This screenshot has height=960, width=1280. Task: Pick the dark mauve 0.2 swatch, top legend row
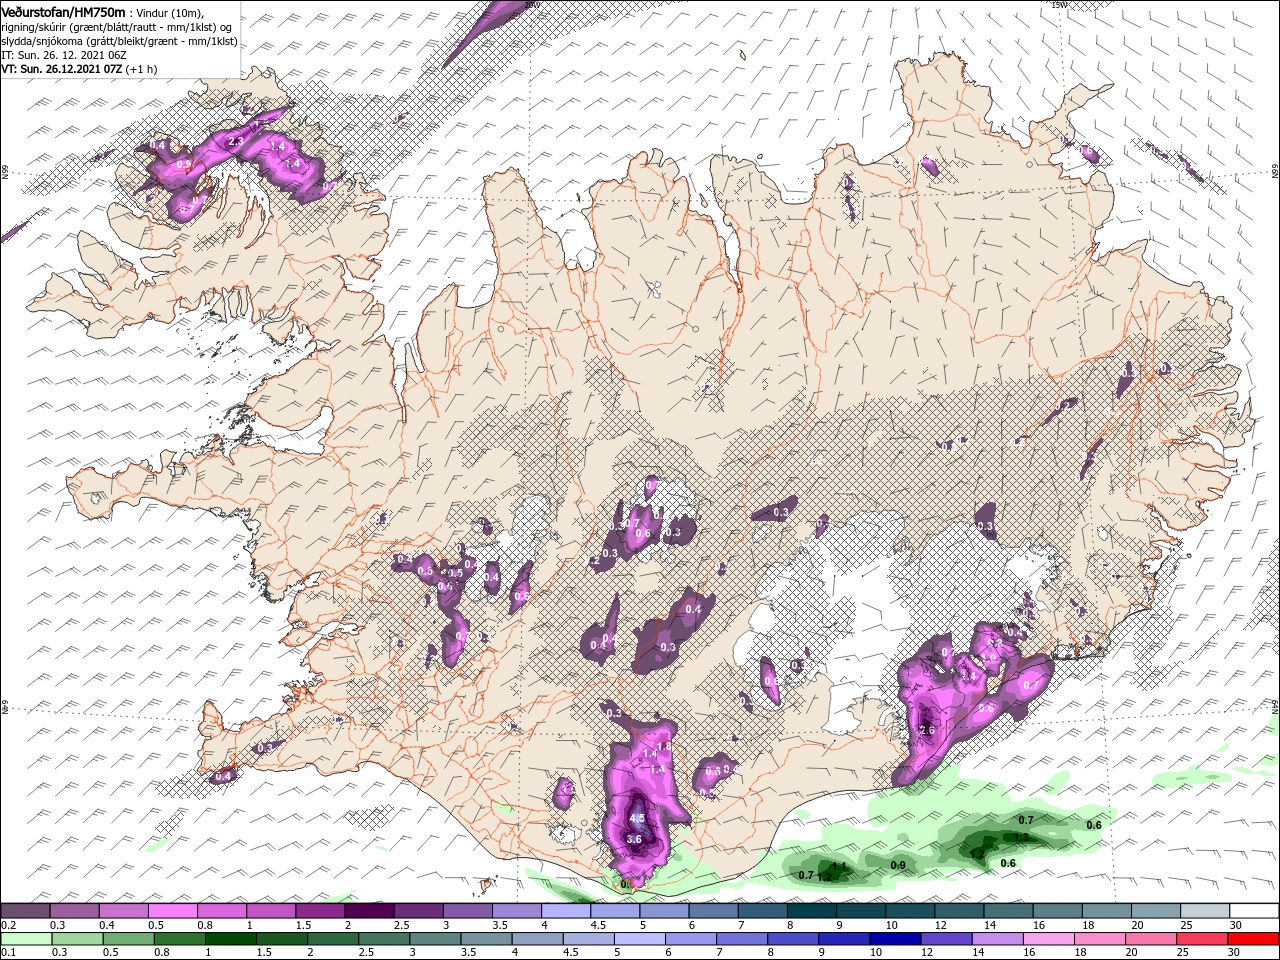25,911
